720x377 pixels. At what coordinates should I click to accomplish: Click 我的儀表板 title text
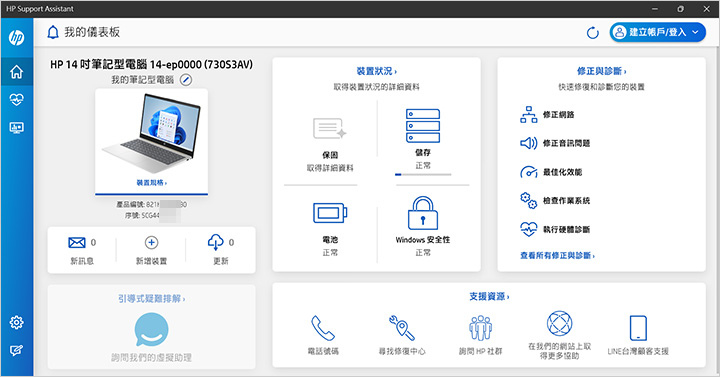[x=92, y=32]
